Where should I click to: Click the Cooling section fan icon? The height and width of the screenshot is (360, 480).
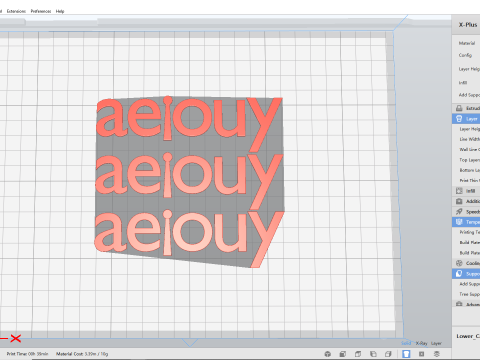(459, 263)
